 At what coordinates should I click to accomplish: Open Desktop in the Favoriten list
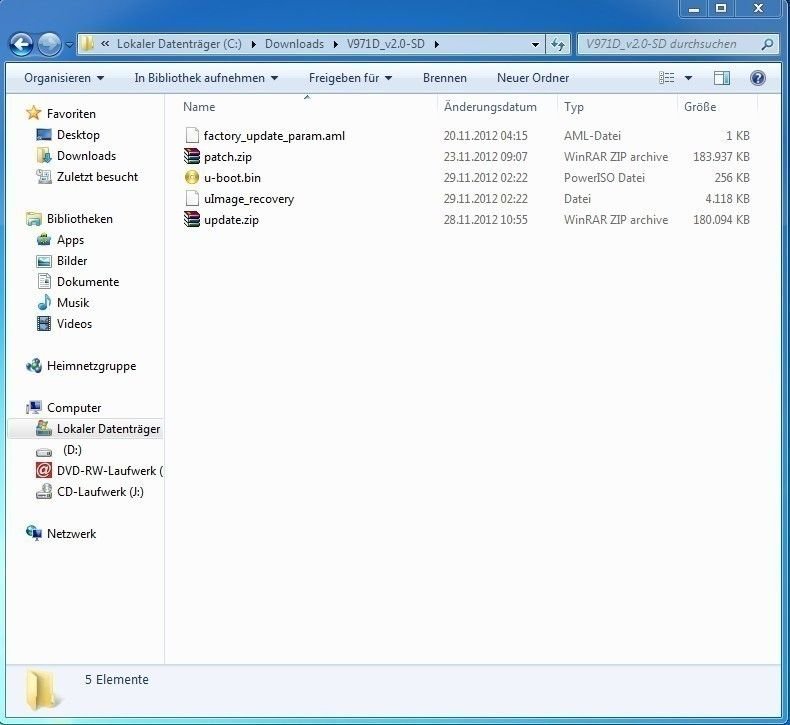78,135
